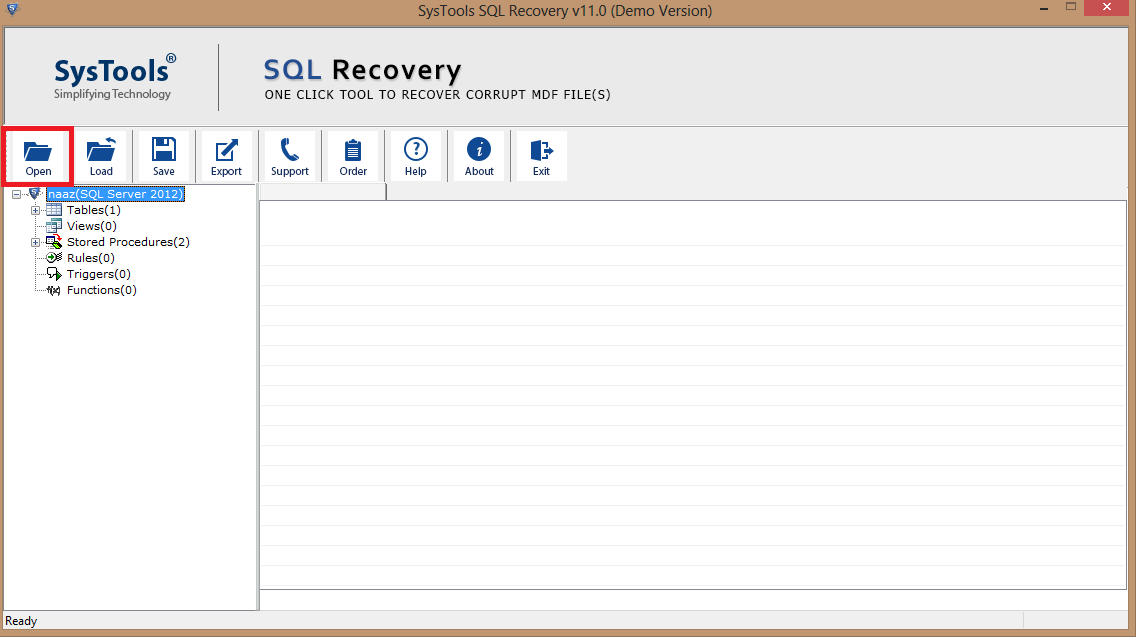Launch Export from the toolbar
Image resolution: width=1136 pixels, height=637 pixels.
226,156
